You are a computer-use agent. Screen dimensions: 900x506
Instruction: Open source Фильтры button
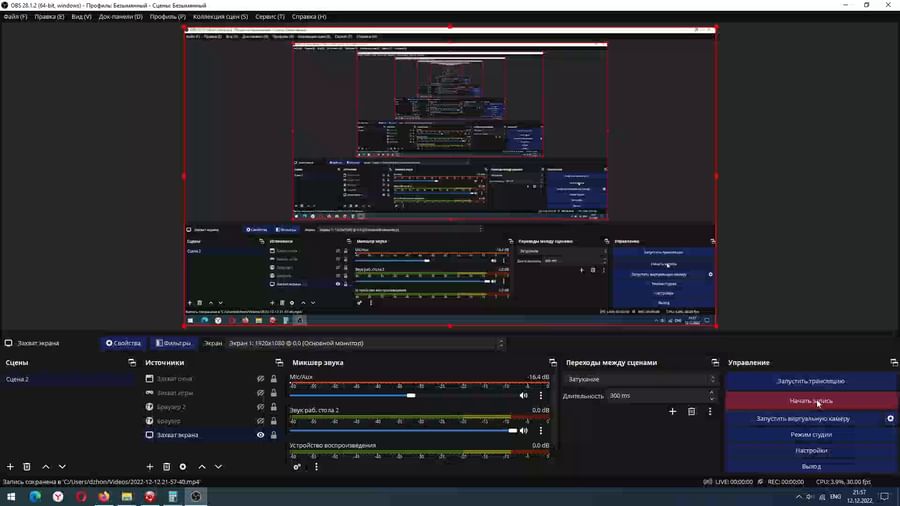173,343
